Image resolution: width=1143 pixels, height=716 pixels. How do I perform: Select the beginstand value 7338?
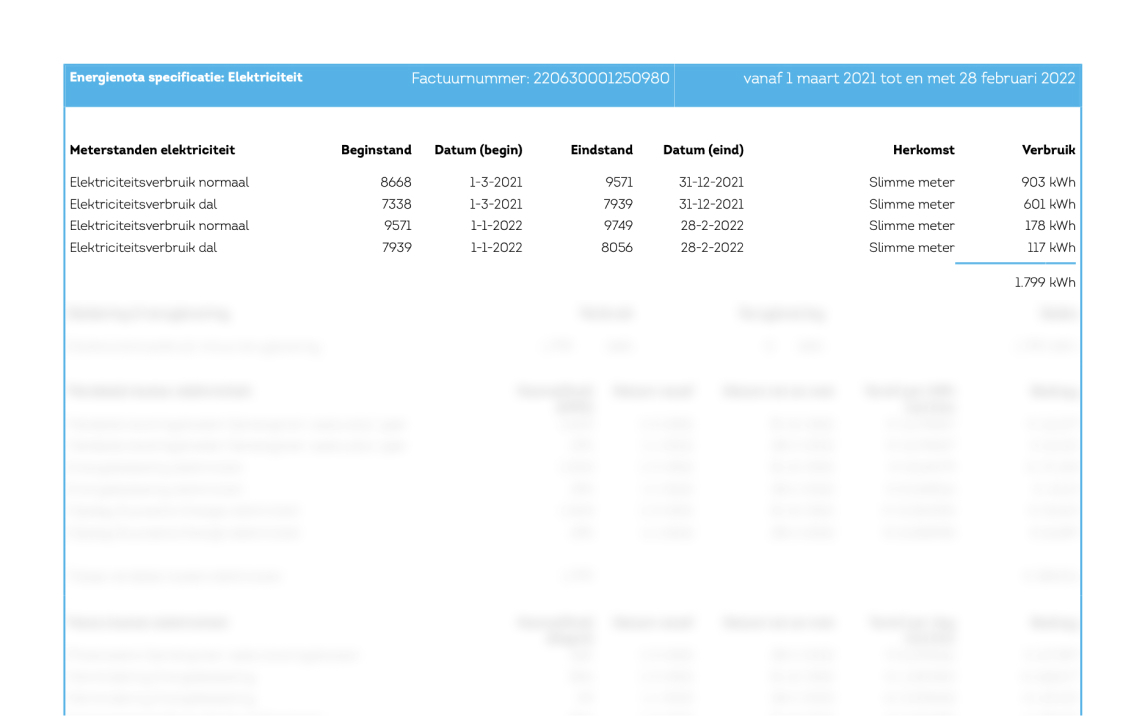pyautogui.click(x=396, y=204)
